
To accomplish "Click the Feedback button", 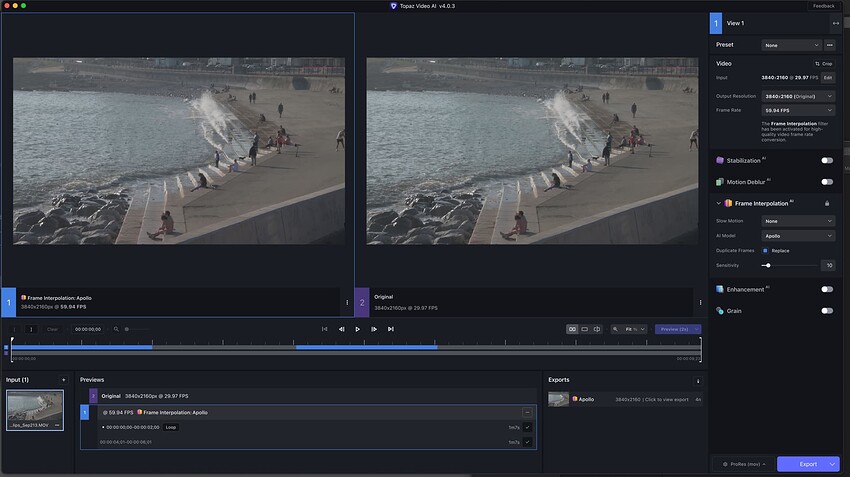I will [823, 6].
